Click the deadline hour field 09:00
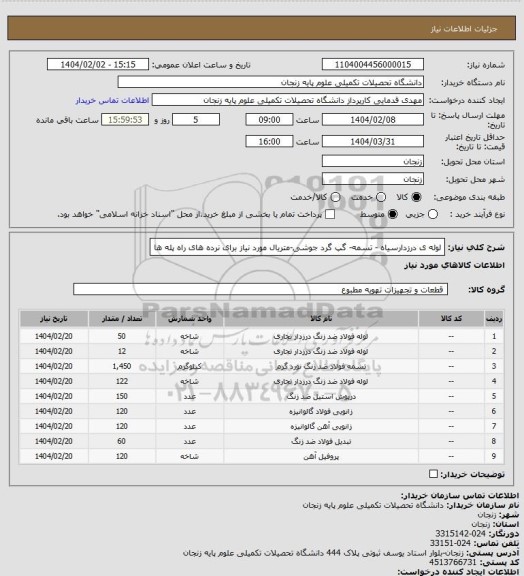524x576 pixels. (x=269, y=120)
